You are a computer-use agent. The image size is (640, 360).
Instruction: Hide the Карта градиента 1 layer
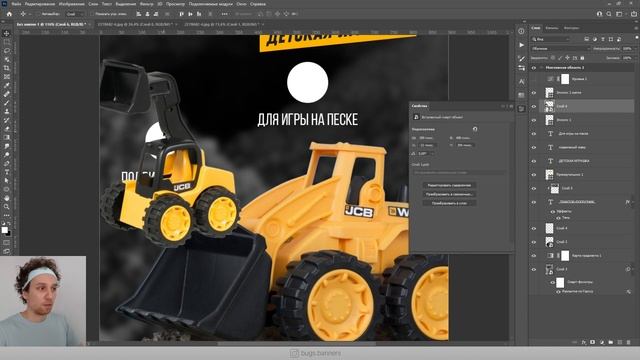click(533, 256)
